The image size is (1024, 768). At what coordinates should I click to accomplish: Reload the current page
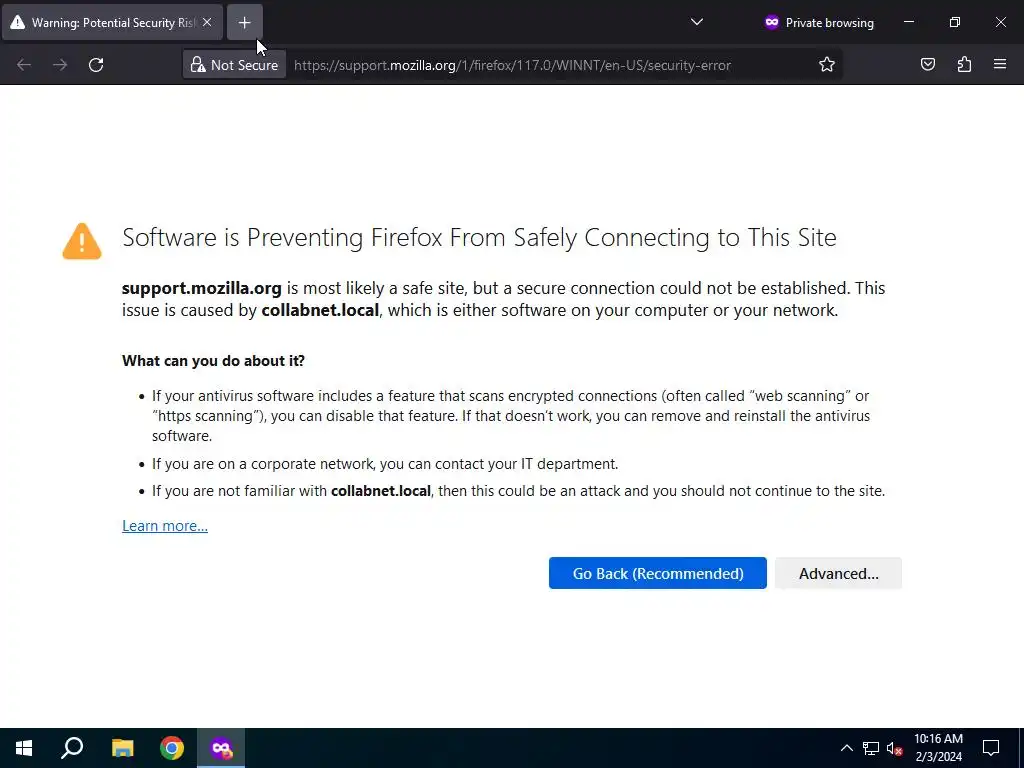[x=96, y=65]
